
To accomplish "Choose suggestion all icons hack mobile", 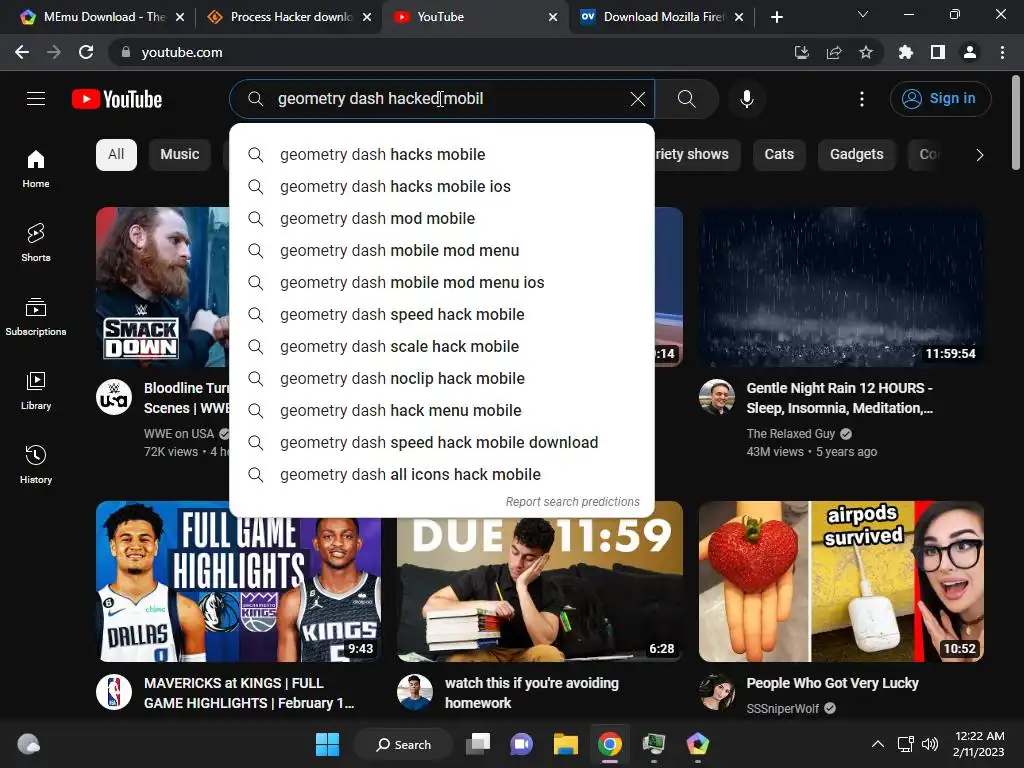I will click(442, 475).
